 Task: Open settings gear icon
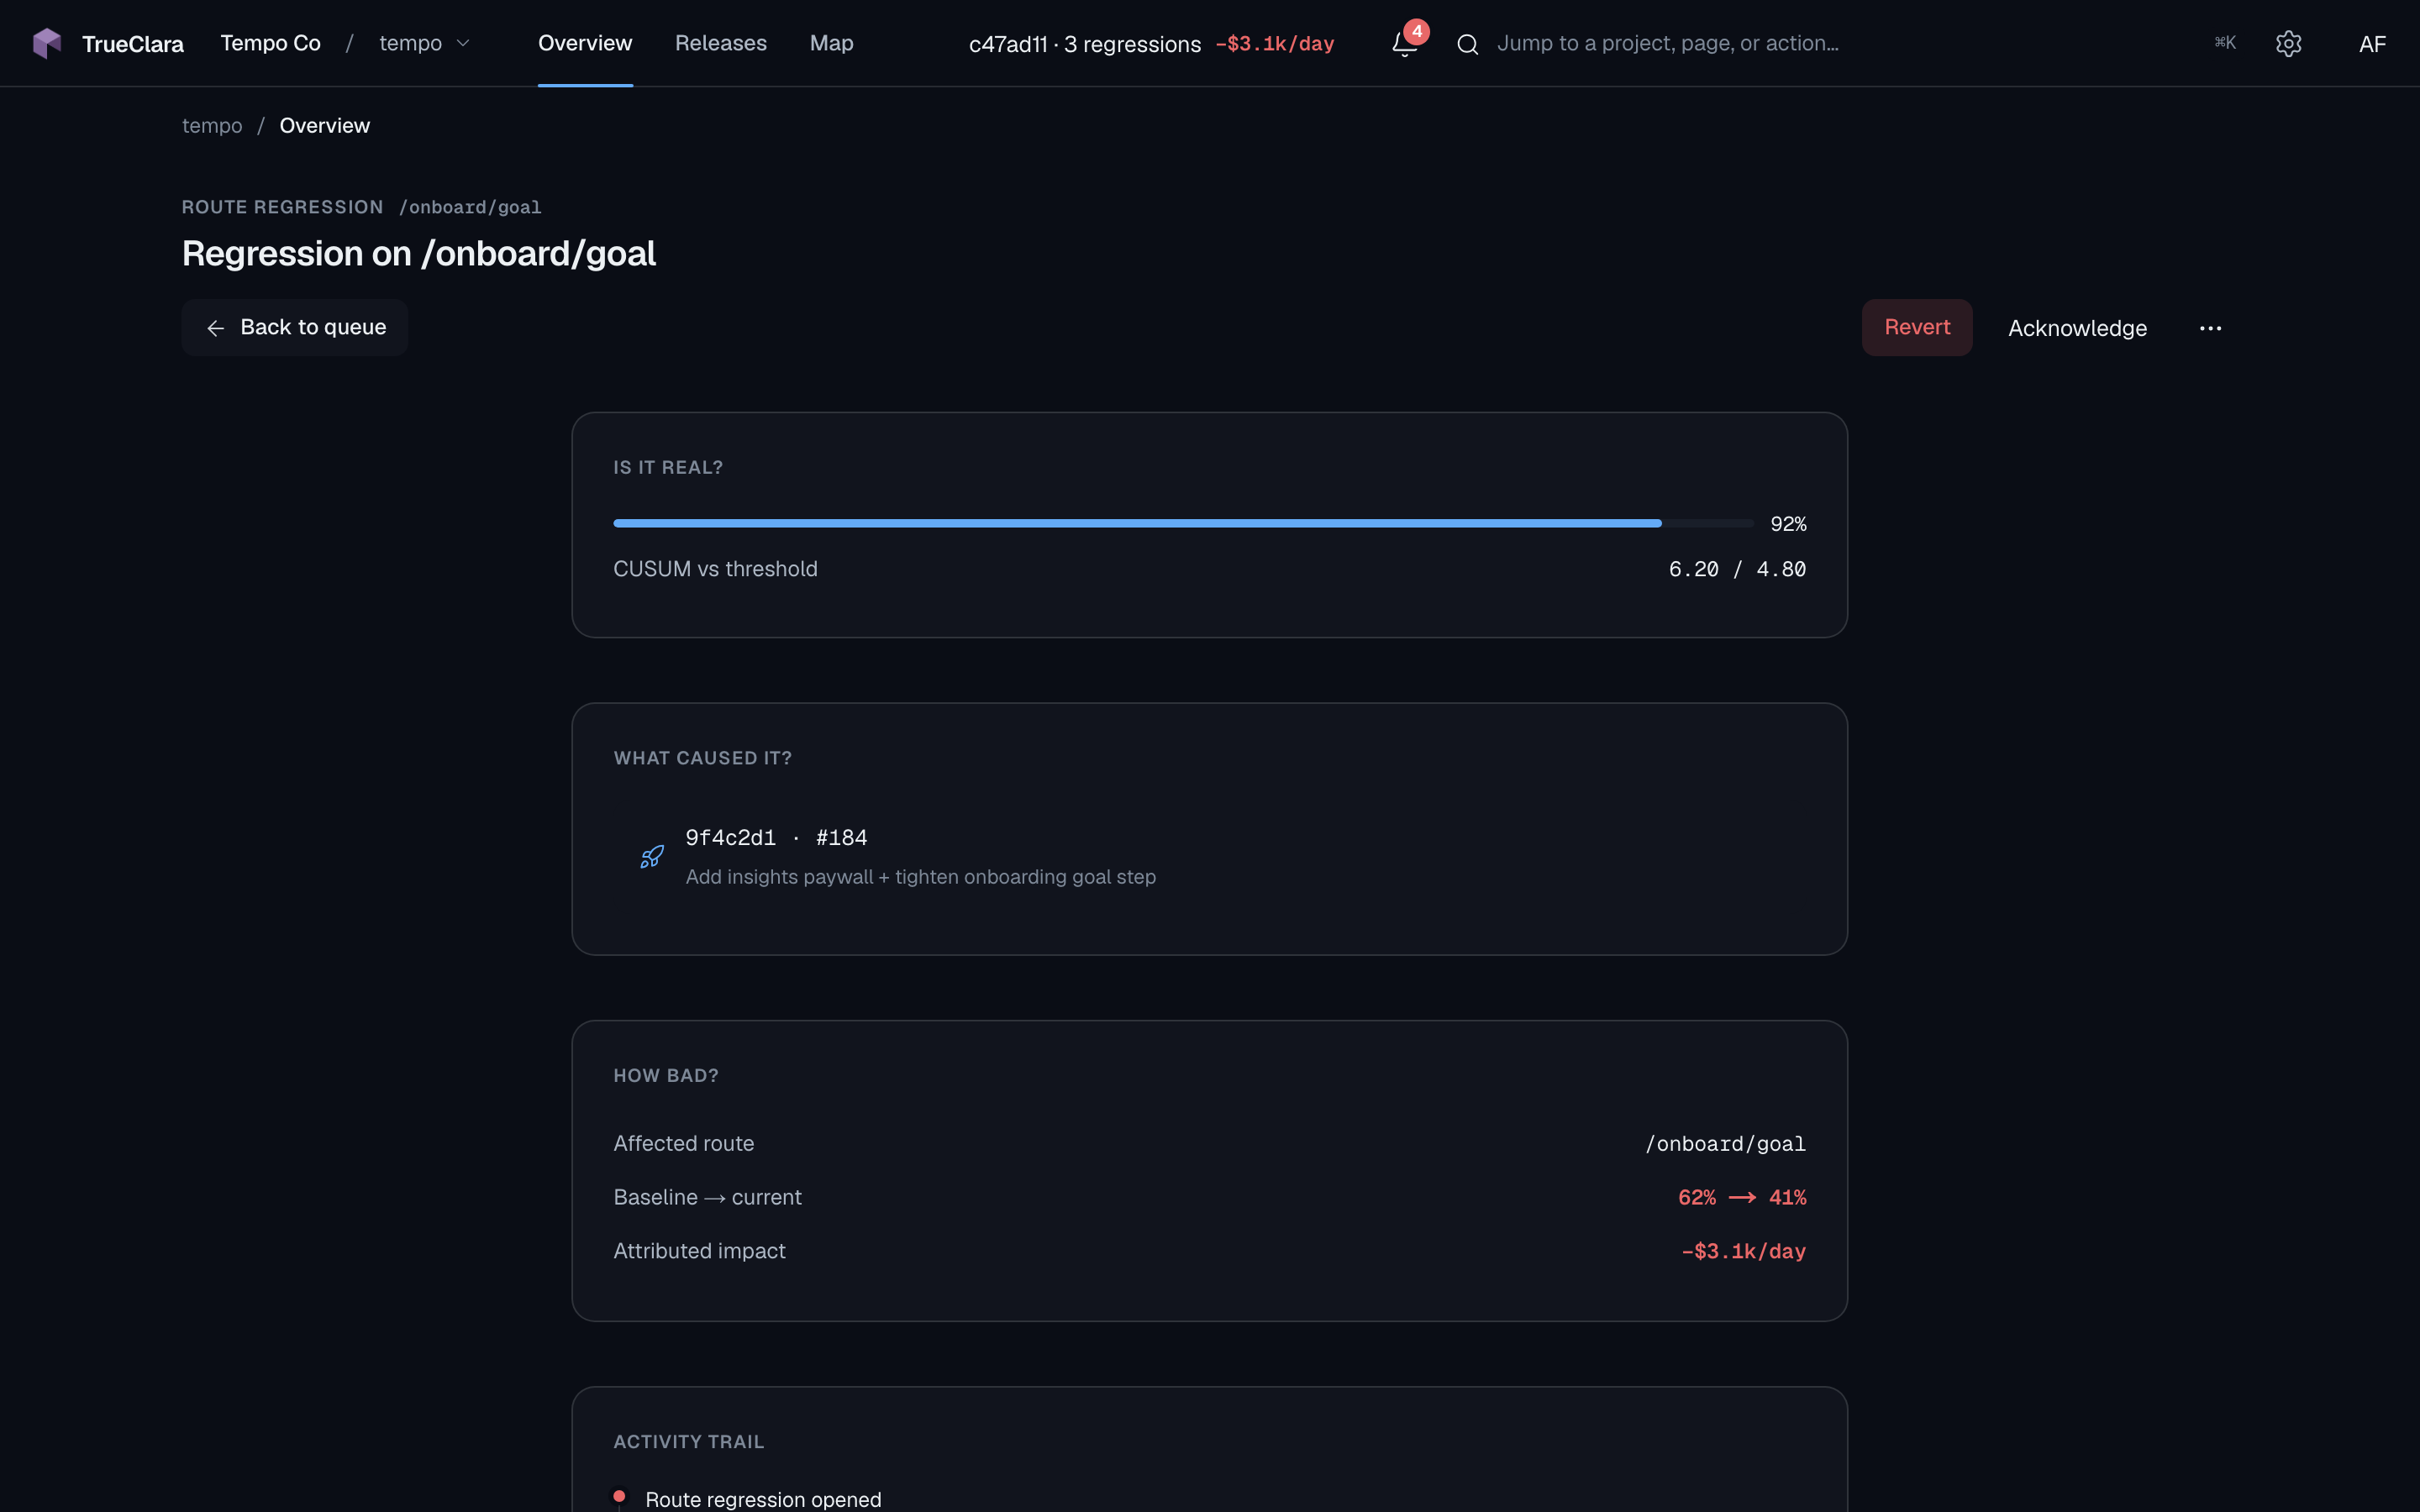click(x=2289, y=43)
